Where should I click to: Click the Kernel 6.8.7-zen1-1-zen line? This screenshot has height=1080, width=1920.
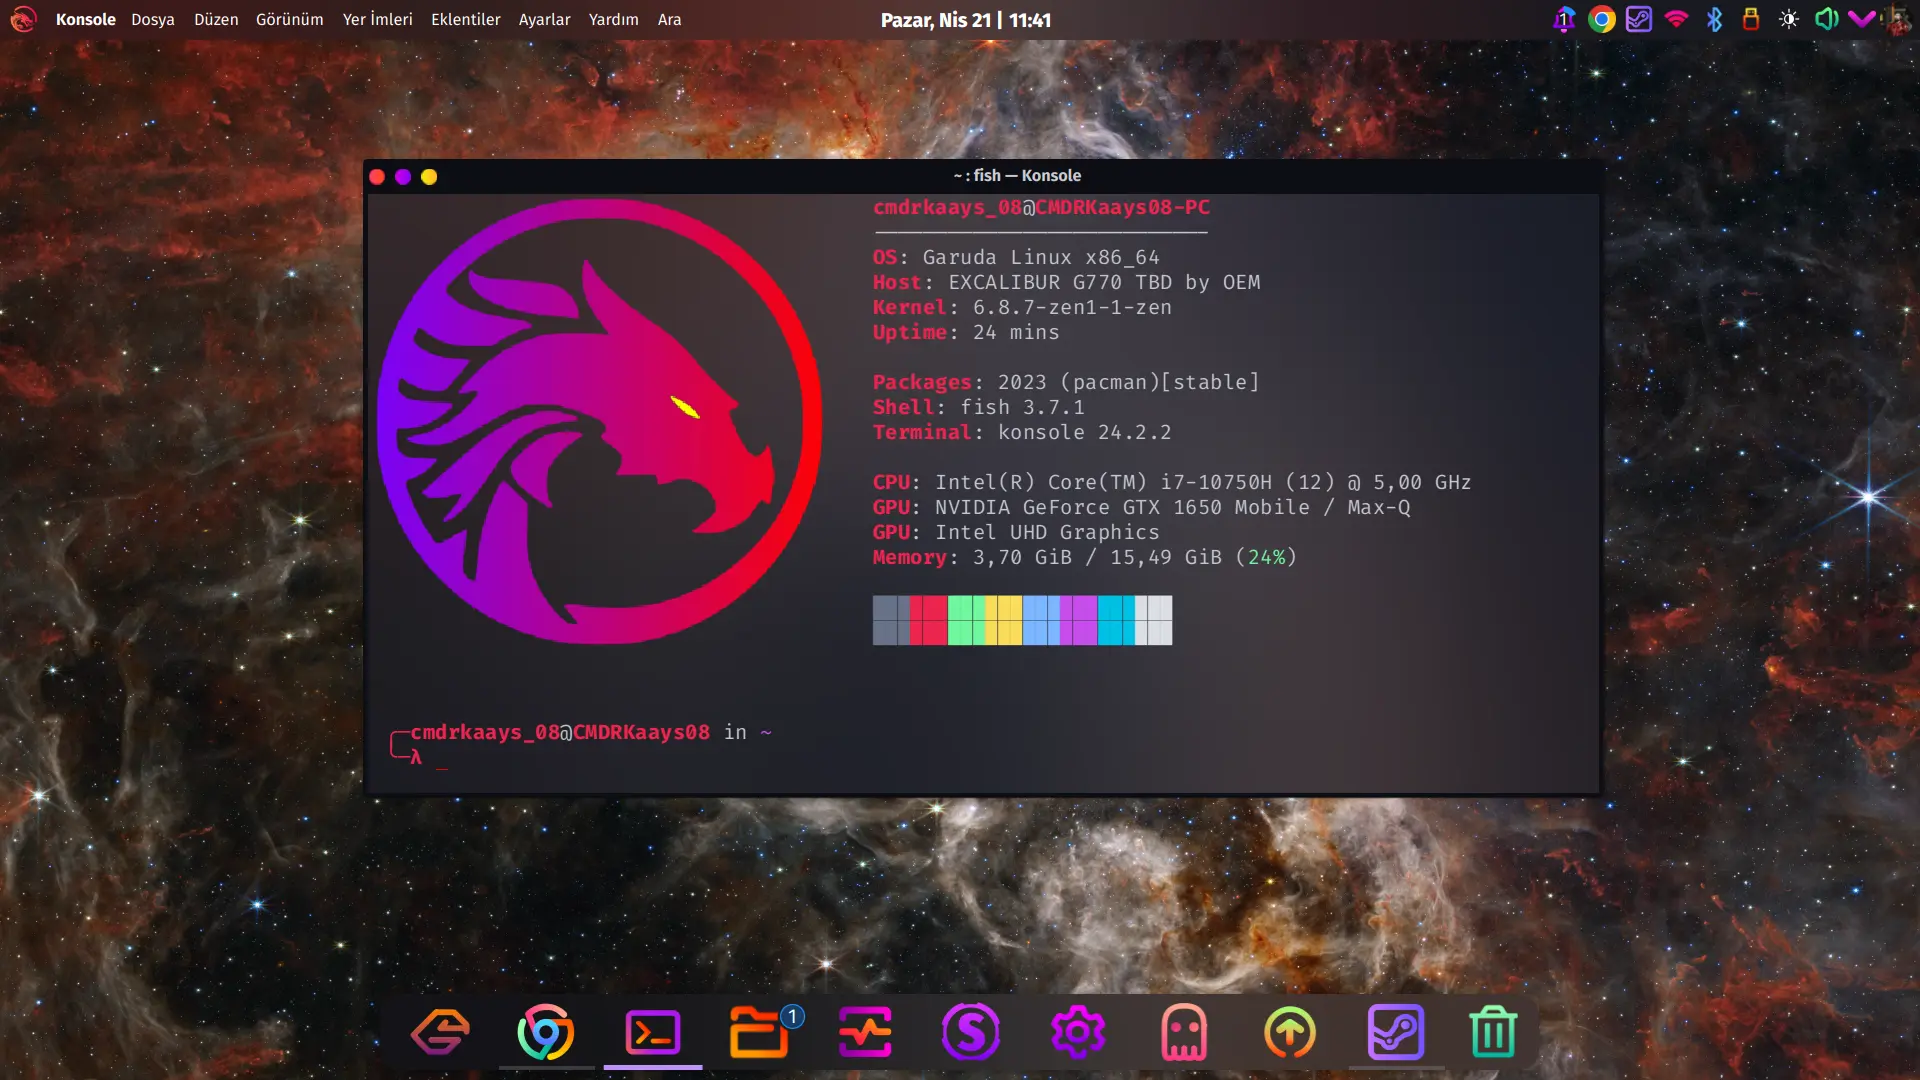pyautogui.click(x=1022, y=308)
